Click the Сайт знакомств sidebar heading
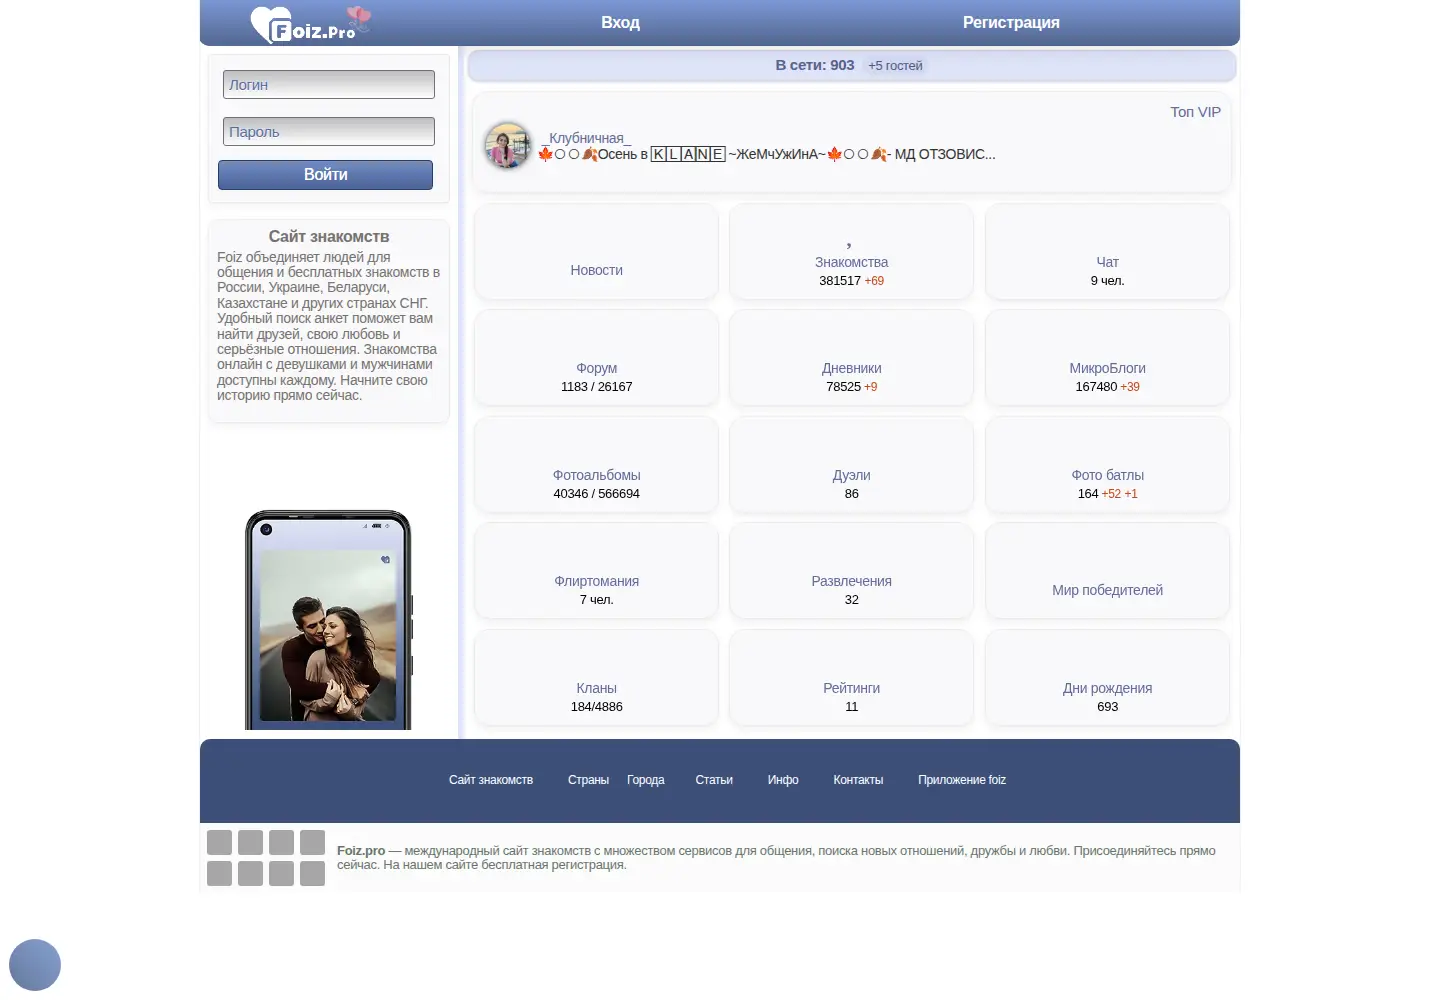Image resolution: width=1440 pixels, height=1000 pixels. 329,237
